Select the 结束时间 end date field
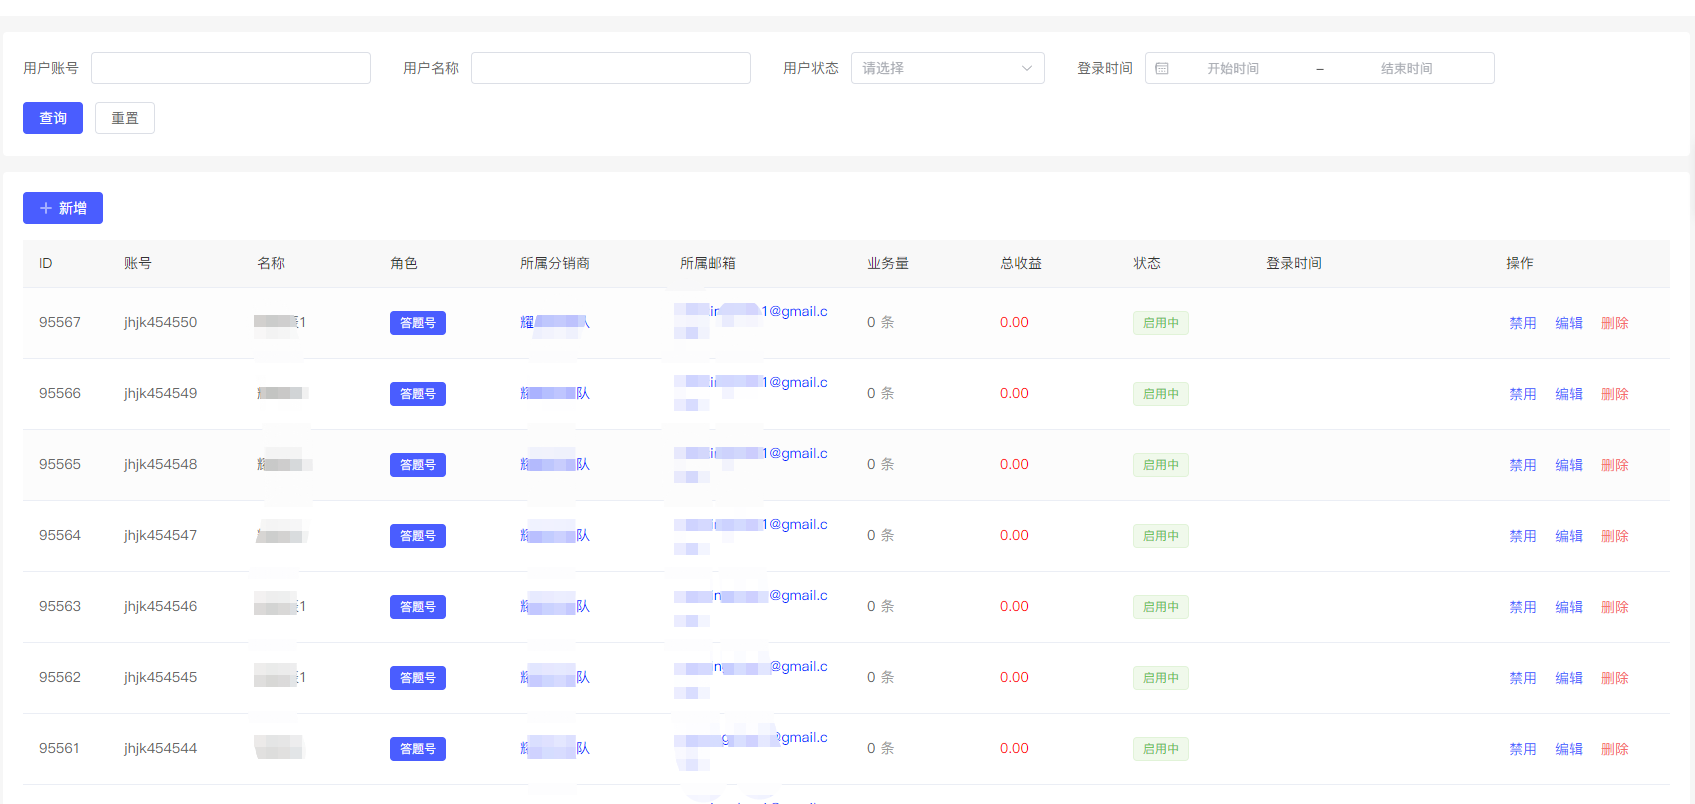Image resolution: width=1695 pixels, height=804 pixels. [1406, 68]
